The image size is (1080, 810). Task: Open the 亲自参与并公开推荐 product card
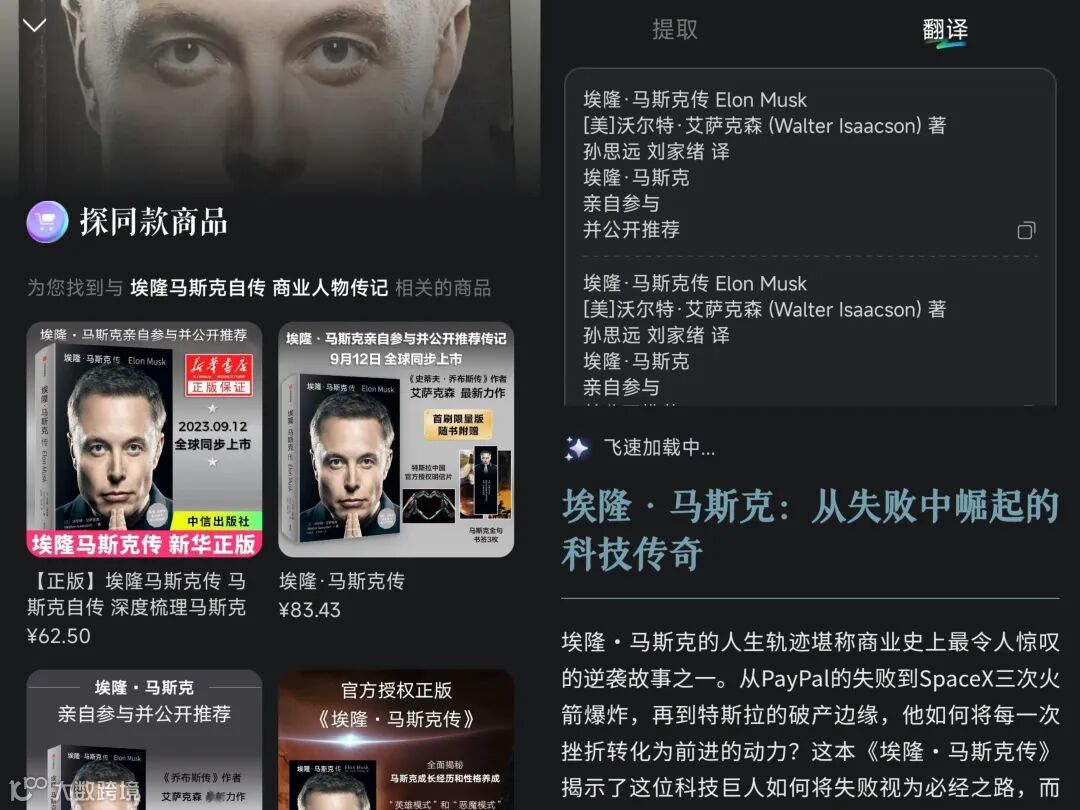[145, 740]
